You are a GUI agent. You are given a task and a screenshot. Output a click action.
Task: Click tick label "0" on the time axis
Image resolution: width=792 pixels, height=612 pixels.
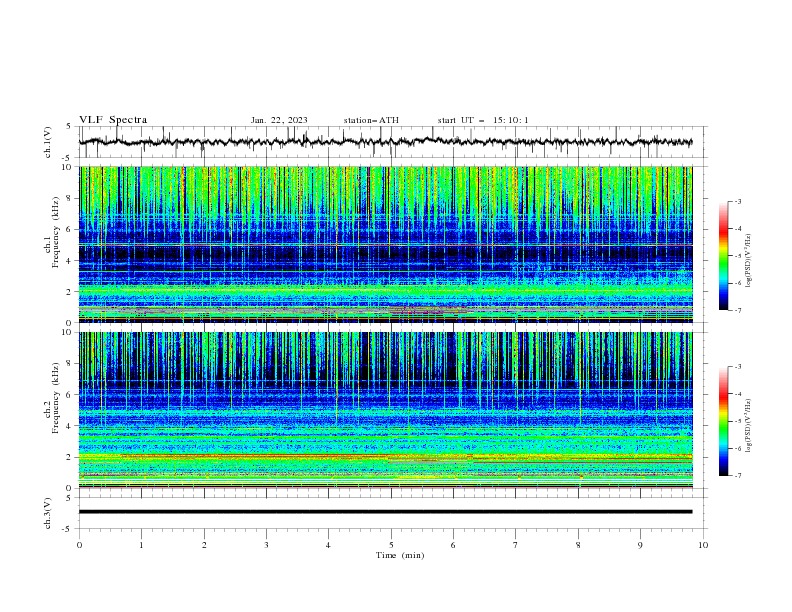pos(79,545)
